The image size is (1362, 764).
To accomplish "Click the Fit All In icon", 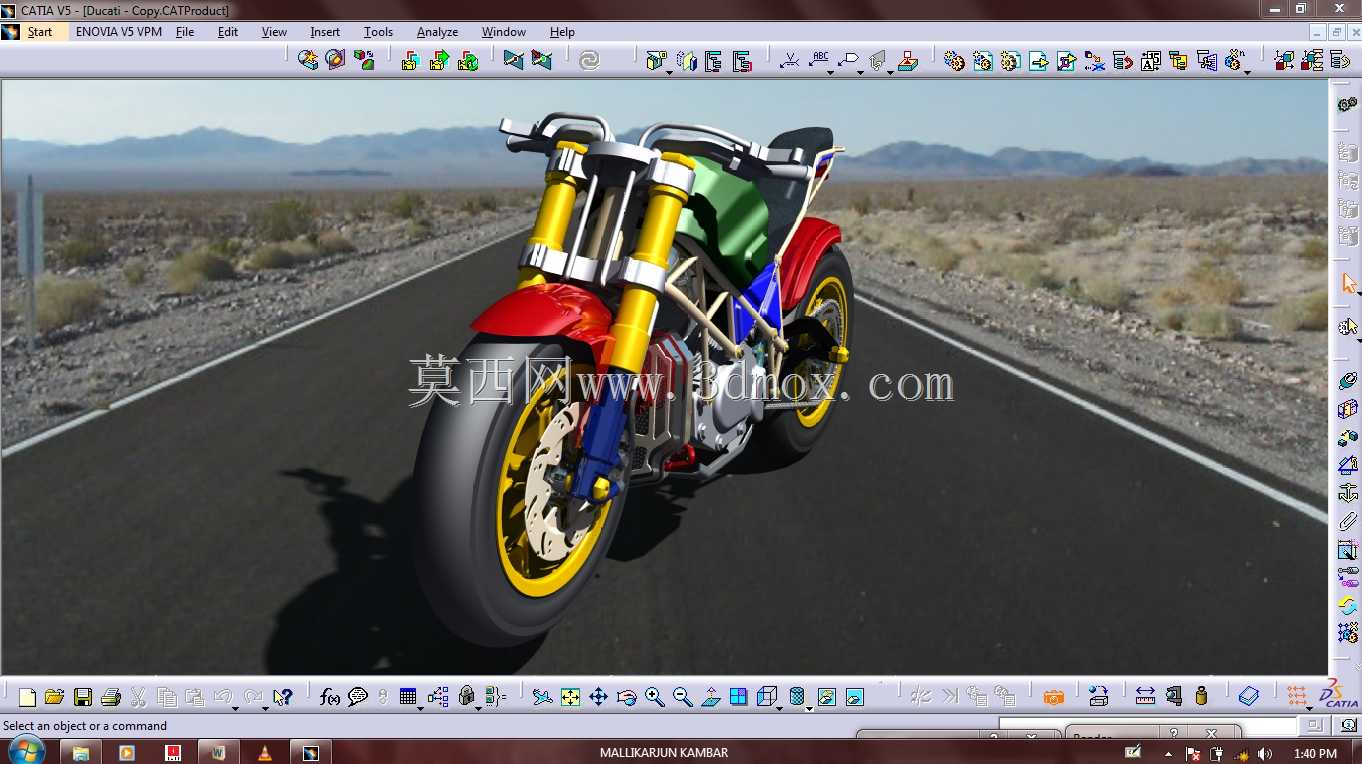I will coord(570,697).
